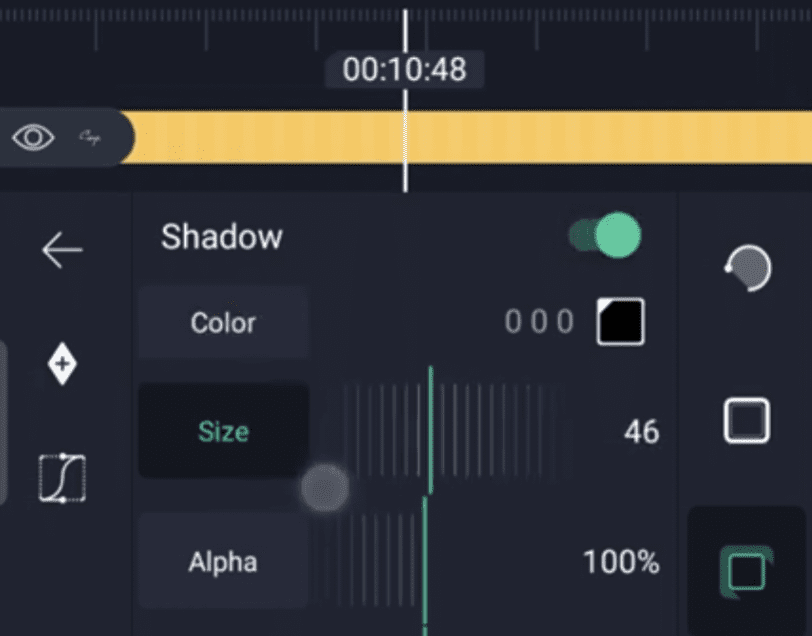Select the plain square outline icon
Image resolution: width=812 pixels, height=636 pixels.
pos(746,421)
